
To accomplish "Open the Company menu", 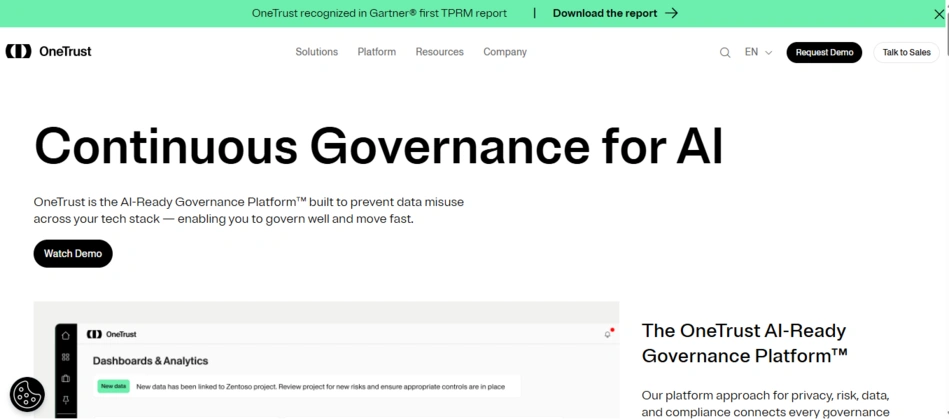I will (505, 52).
